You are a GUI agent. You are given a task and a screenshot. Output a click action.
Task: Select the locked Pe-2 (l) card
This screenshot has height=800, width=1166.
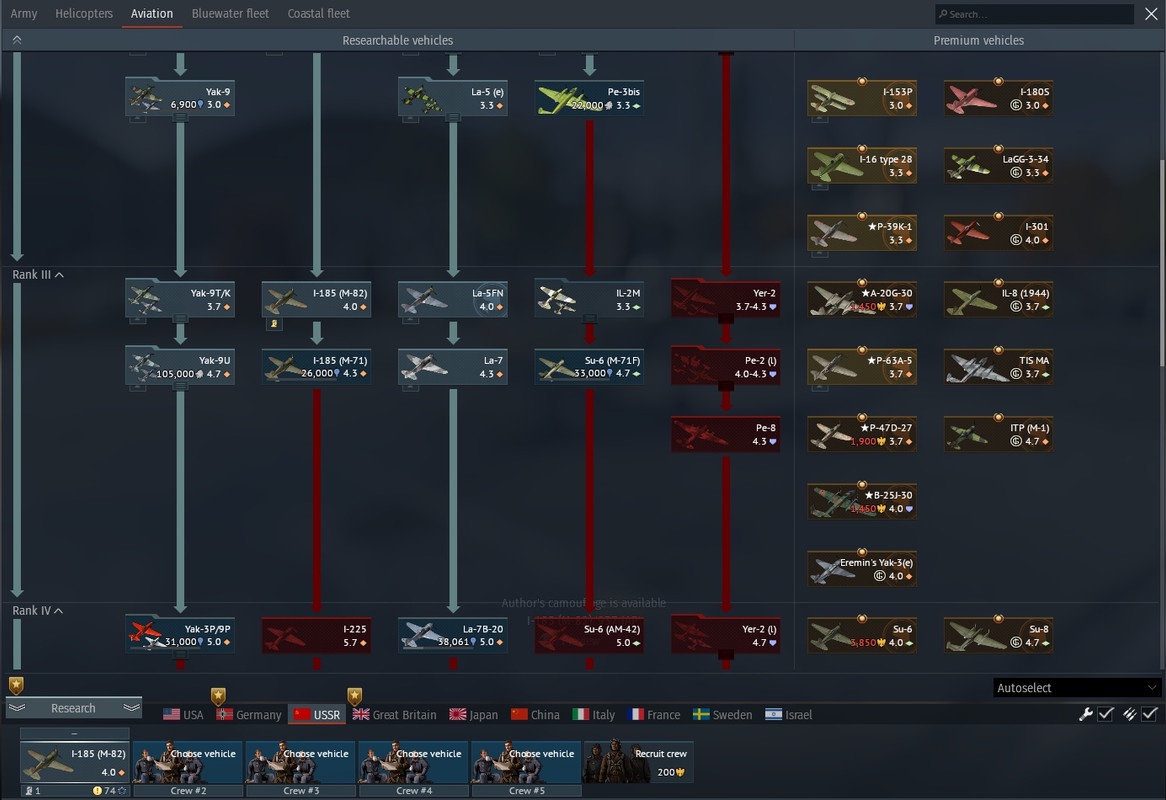pos(726,367)
